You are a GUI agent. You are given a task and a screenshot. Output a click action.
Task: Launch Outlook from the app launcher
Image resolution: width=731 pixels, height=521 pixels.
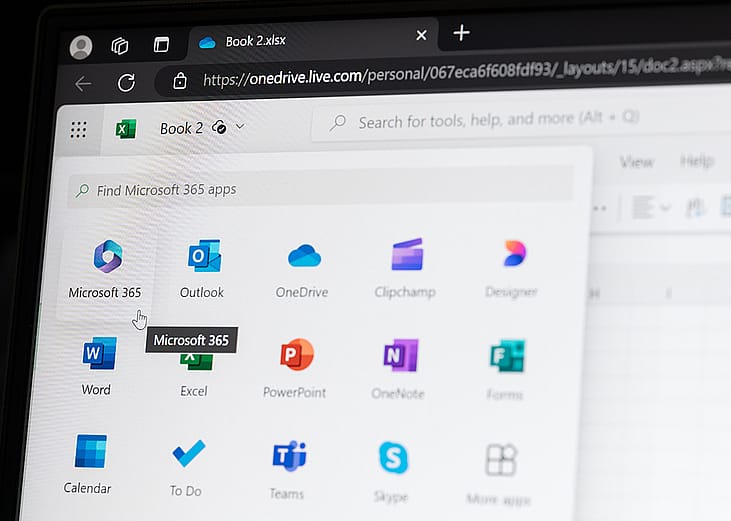(x=202, y=269)
